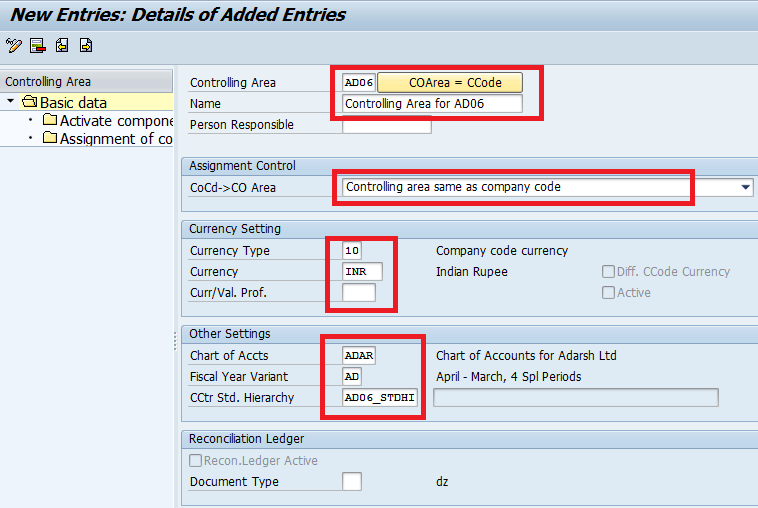Click the 'Assignment Control' group header
Screen dimensions: 758x508
(242, 166)
